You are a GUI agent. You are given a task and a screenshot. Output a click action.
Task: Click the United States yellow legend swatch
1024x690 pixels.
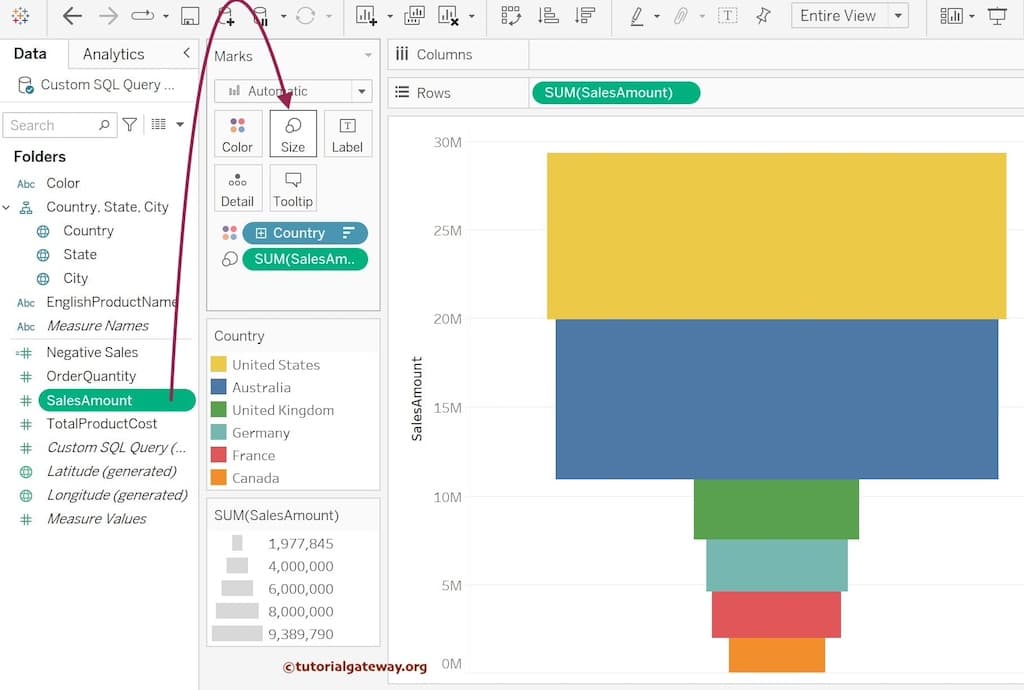point(218,365)
